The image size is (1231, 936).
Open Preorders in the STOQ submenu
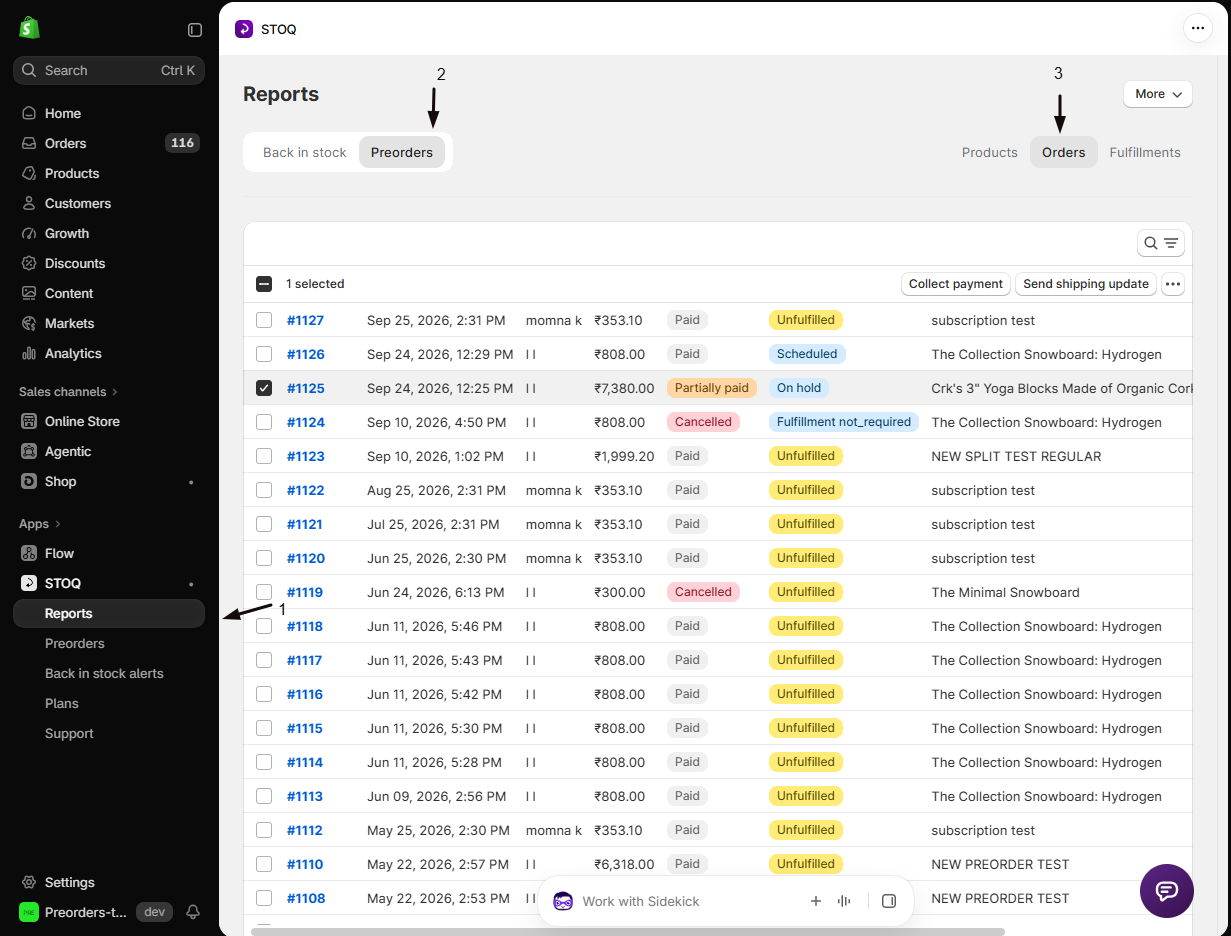pos(109,643)
